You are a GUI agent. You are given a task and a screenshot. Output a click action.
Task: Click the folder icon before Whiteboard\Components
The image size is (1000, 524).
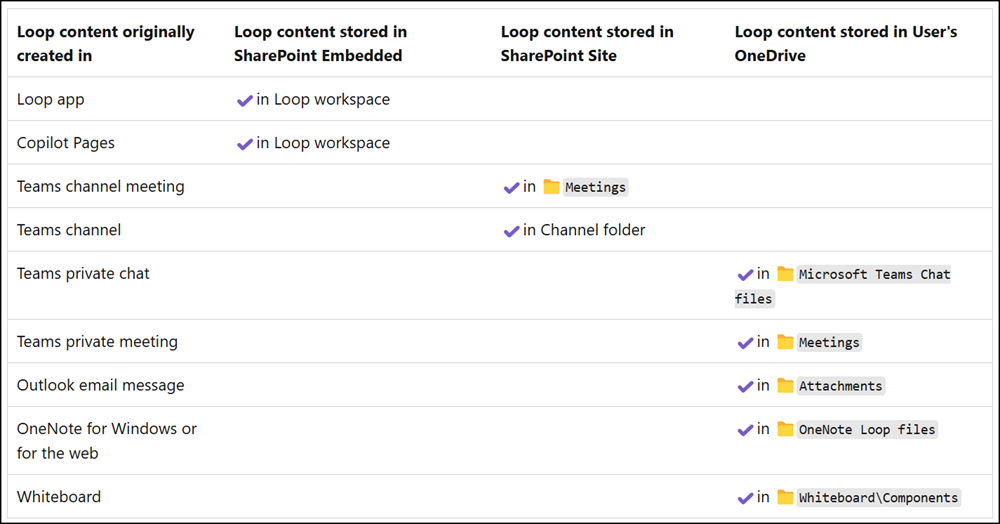coord(786,497)
